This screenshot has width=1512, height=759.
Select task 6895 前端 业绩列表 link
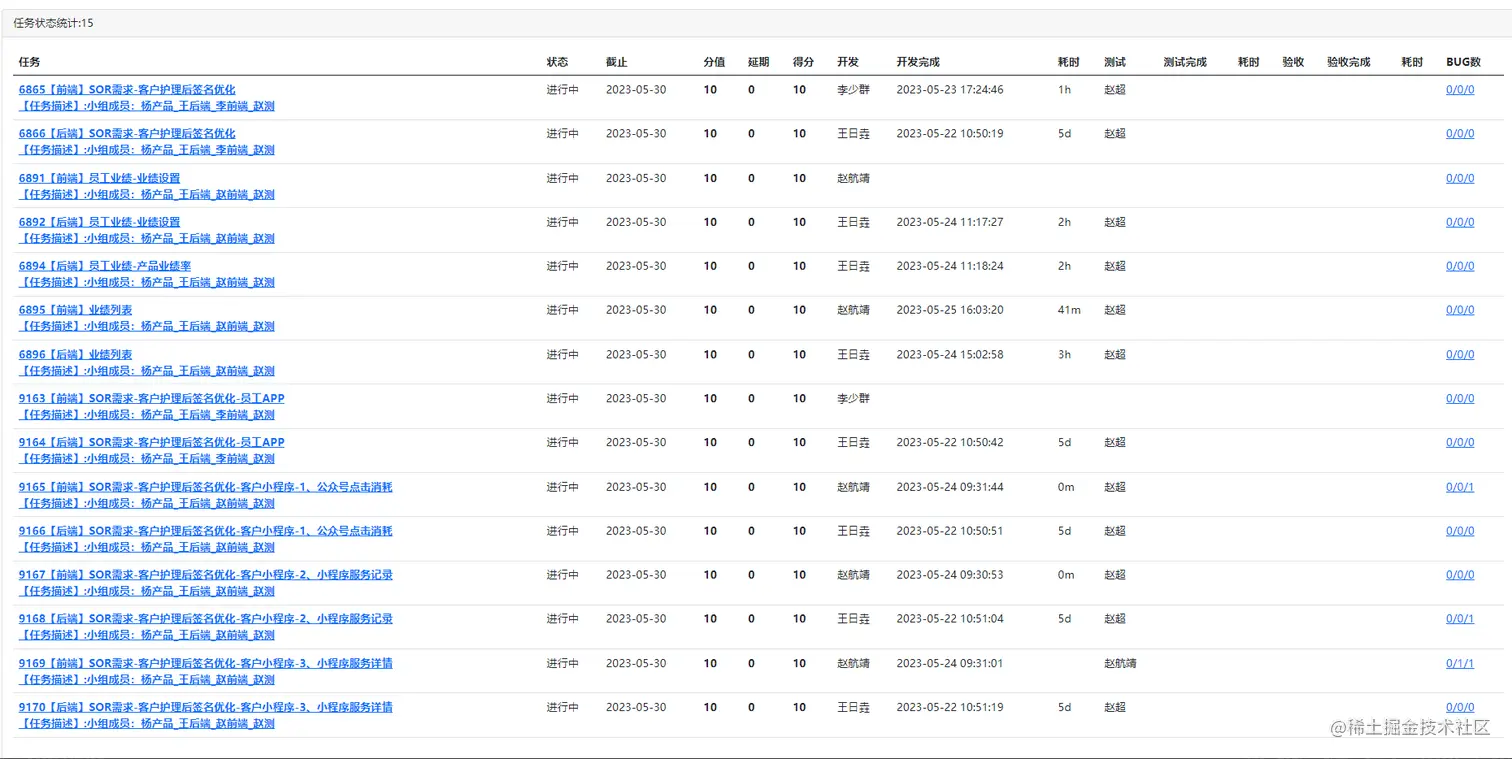(x=75, y=310)
